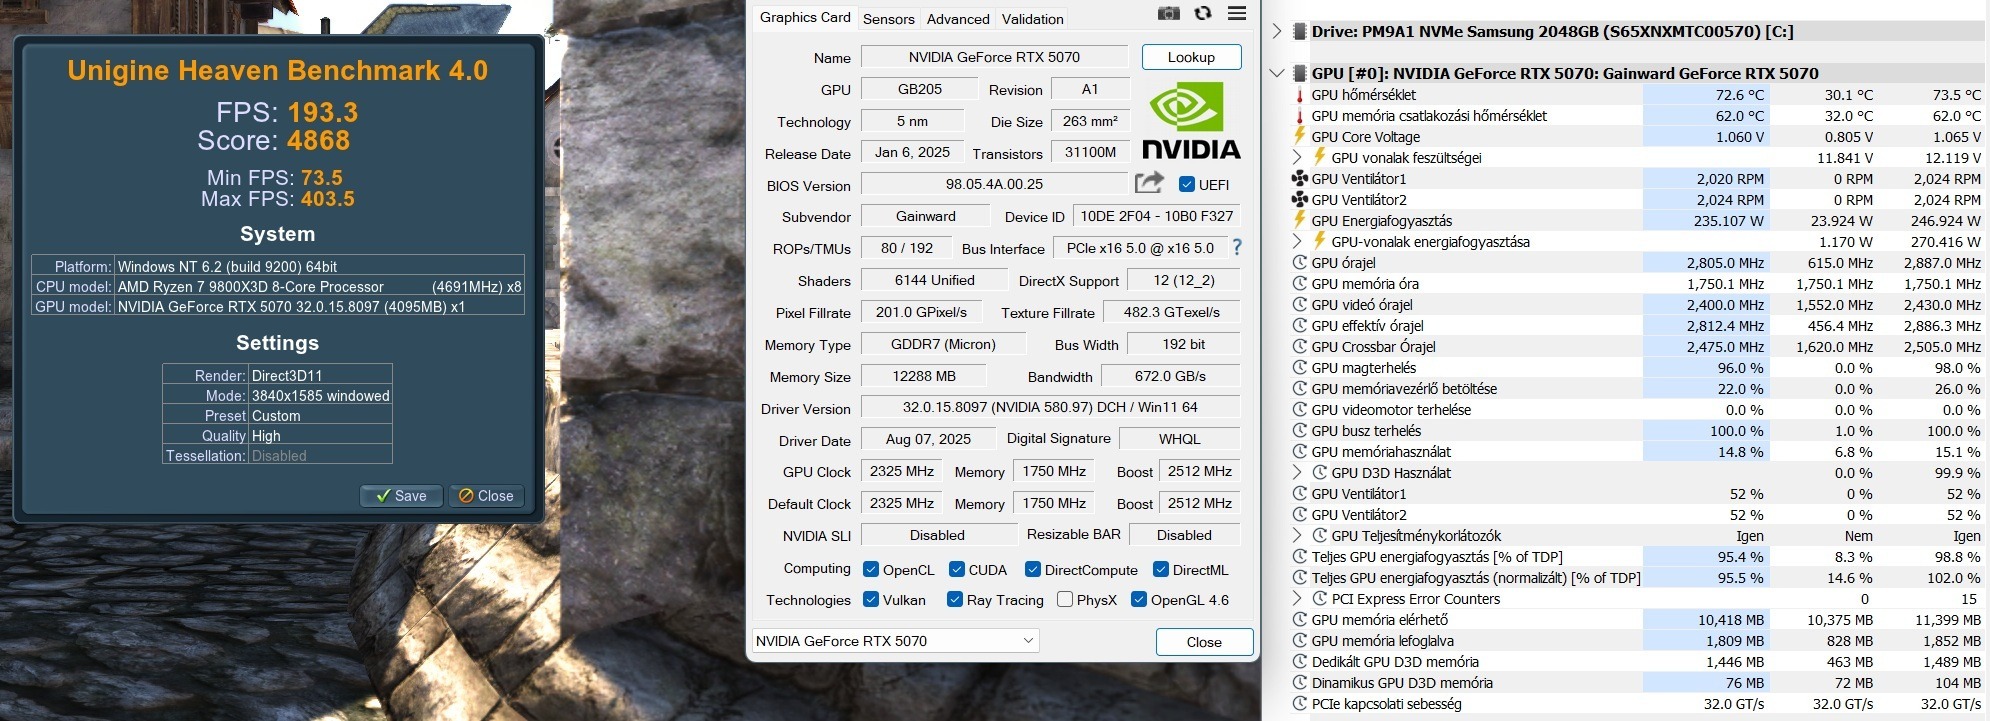This screenshot has height=721, width=1990.
Task: Close the Heaven Benchmark results dialog
Action: pos(485,496)
